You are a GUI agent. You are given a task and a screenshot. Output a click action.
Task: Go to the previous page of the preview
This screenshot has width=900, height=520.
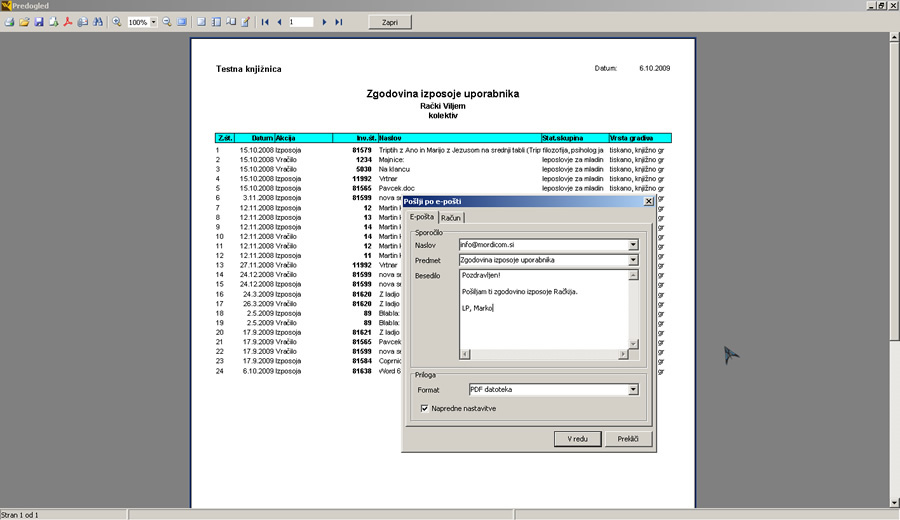280,22
